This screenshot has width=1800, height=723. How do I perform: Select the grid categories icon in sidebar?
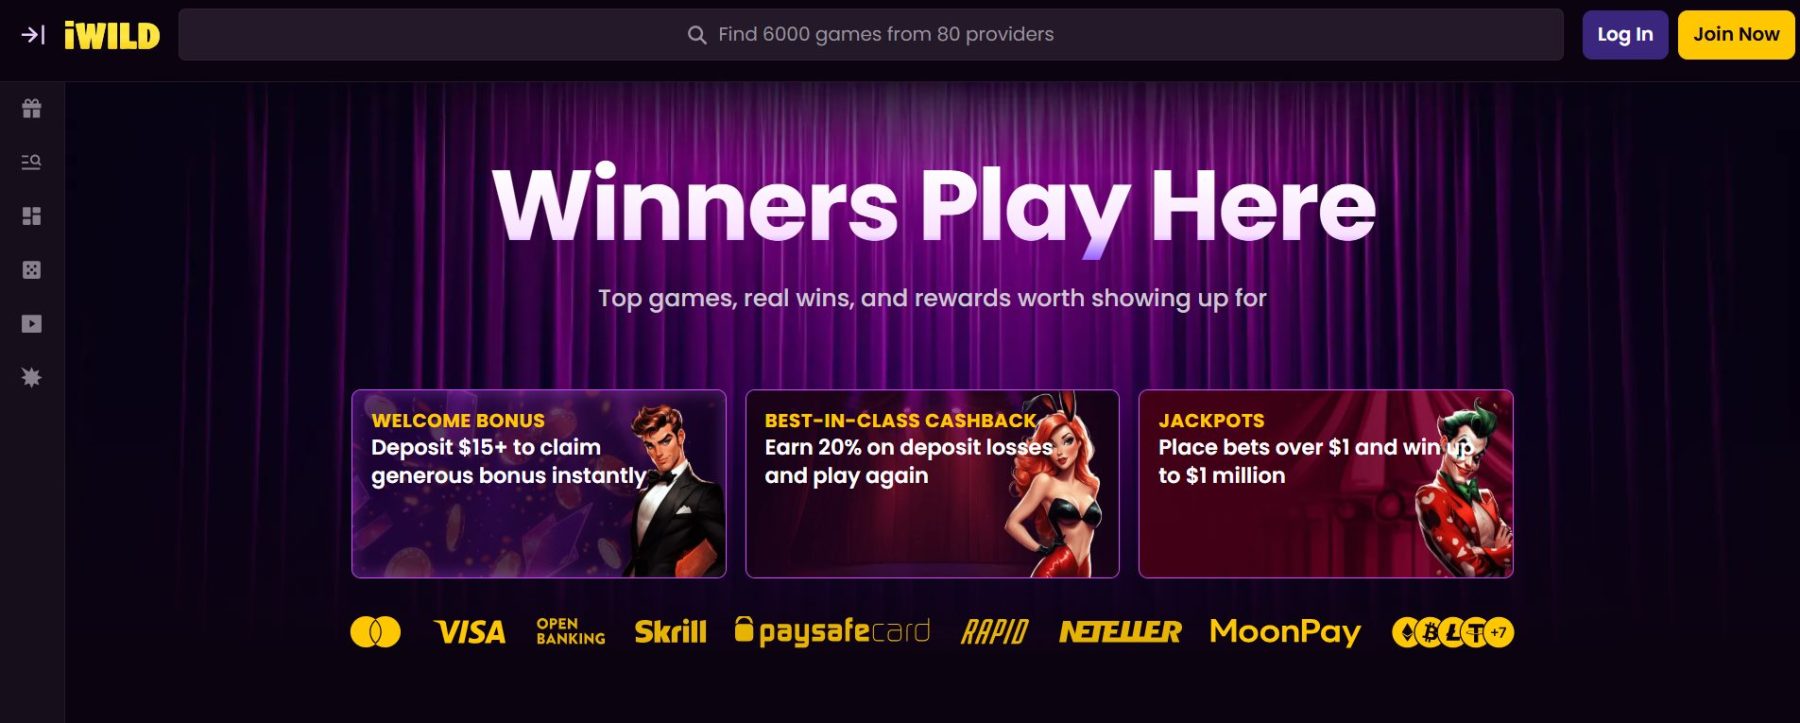tap(32, 216)
